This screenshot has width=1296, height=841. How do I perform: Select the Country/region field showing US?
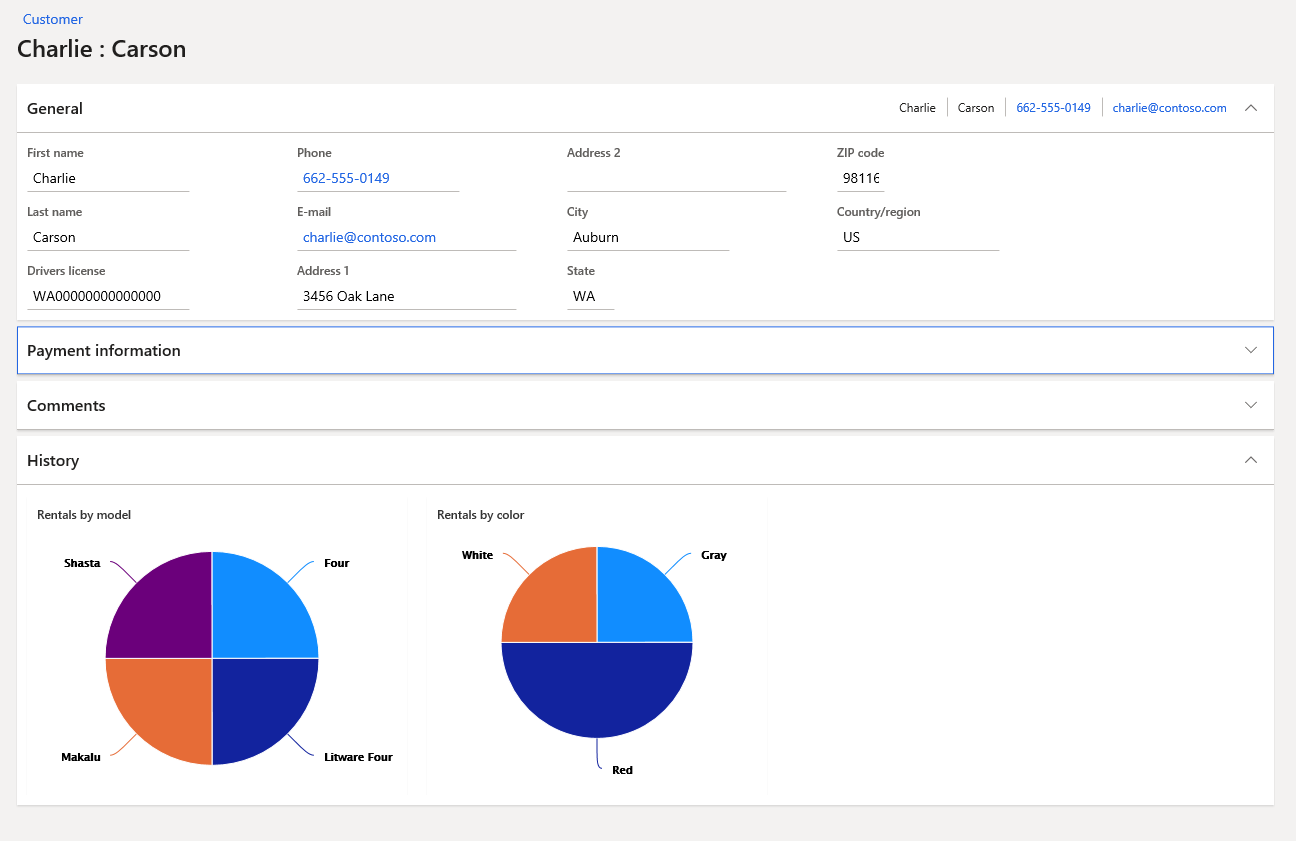coord(917,237)
